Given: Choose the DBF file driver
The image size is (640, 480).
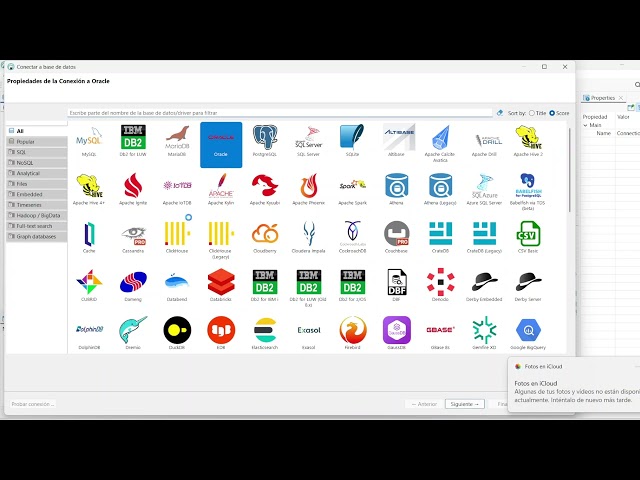Looking at the screenshot, I should (x=396, y=286).
